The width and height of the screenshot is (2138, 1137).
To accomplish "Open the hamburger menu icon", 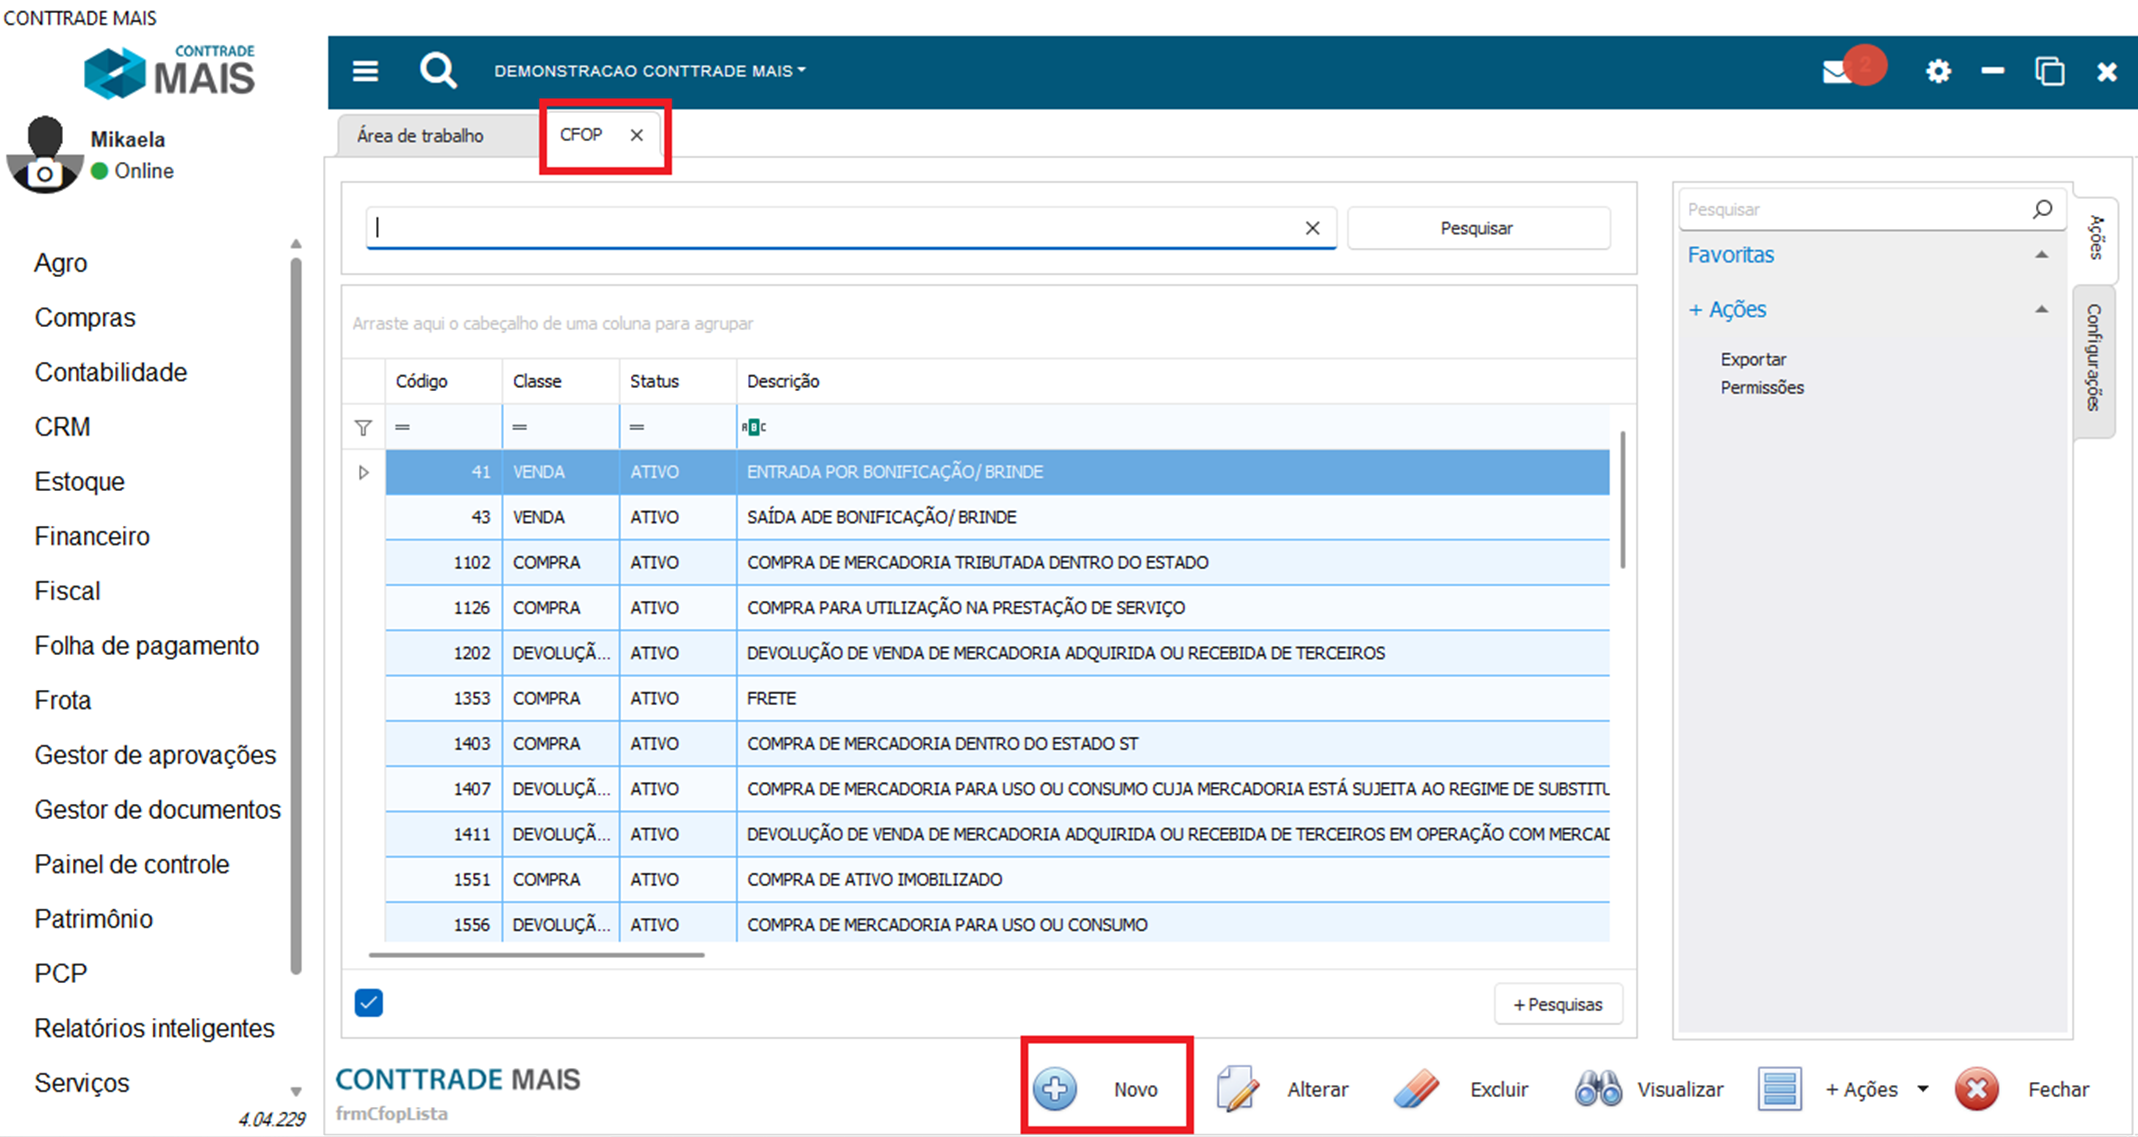I will [x=365, y=71].
